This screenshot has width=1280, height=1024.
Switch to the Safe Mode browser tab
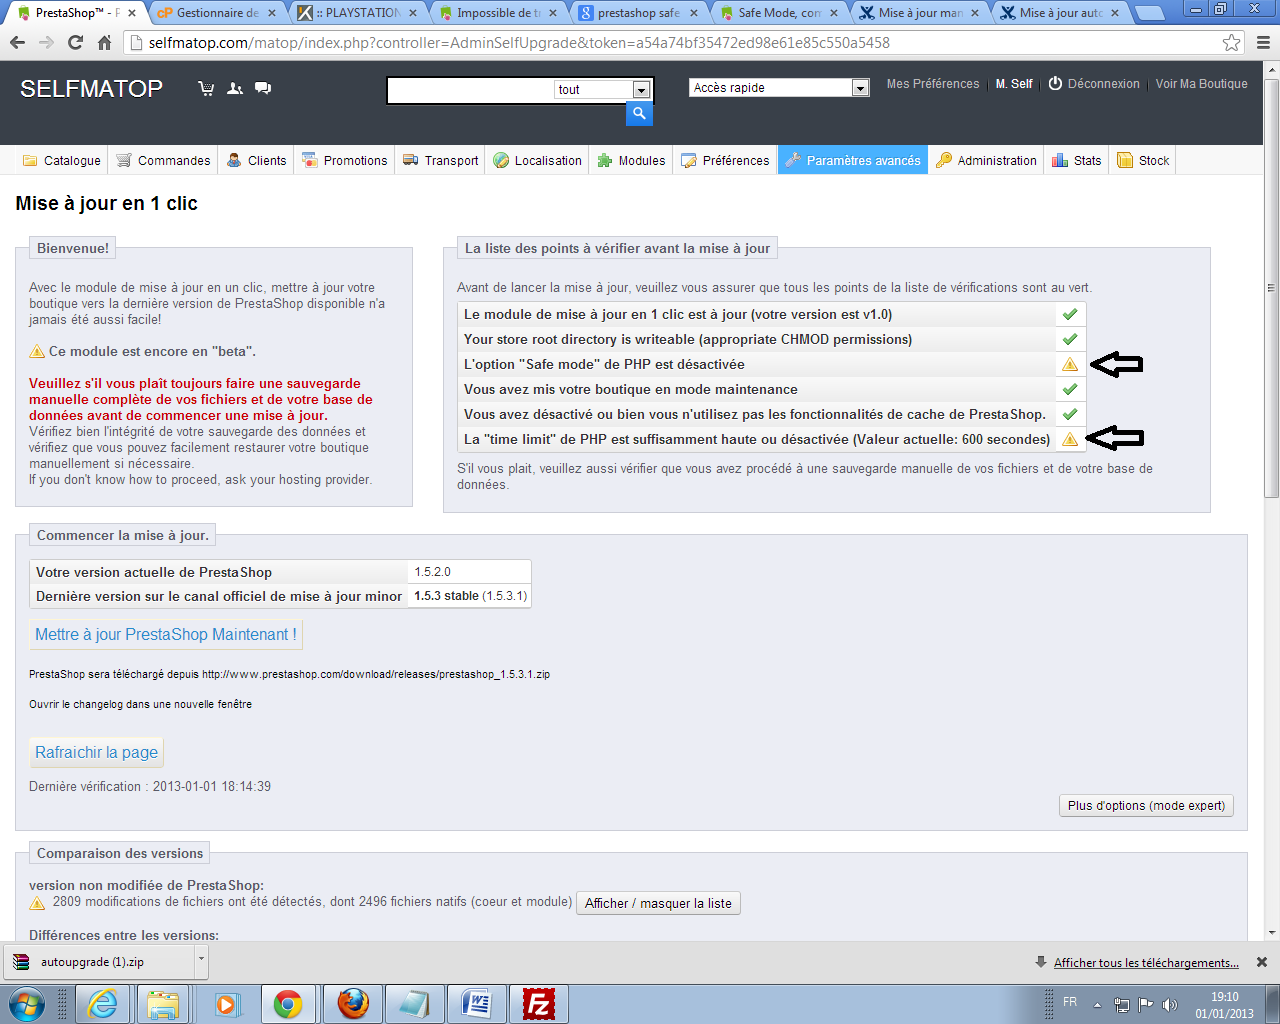(779, 13)
